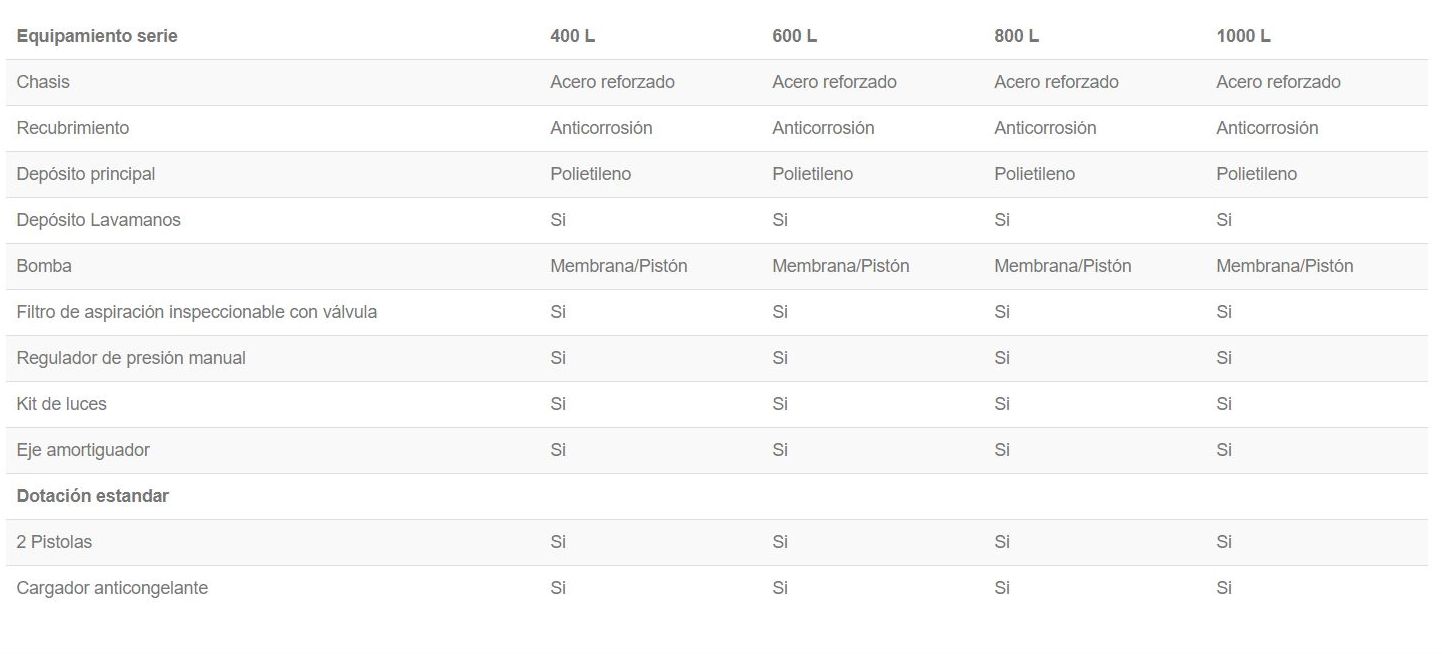Click the Depósito Lavamanos row label
1442x655 pixels.
[98, 220]
